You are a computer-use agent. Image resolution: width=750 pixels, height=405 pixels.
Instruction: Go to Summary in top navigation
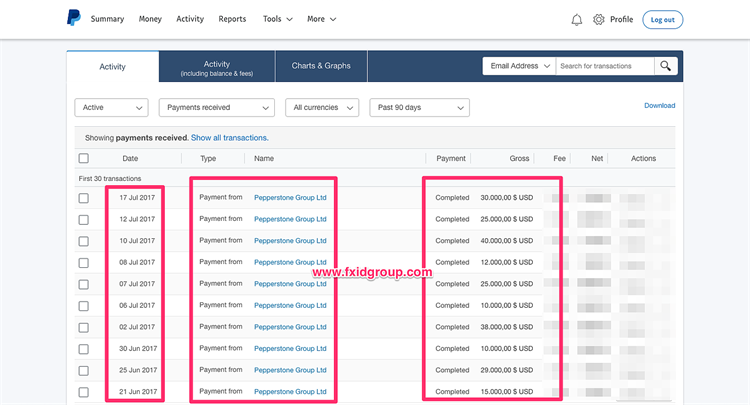point(107,19)
